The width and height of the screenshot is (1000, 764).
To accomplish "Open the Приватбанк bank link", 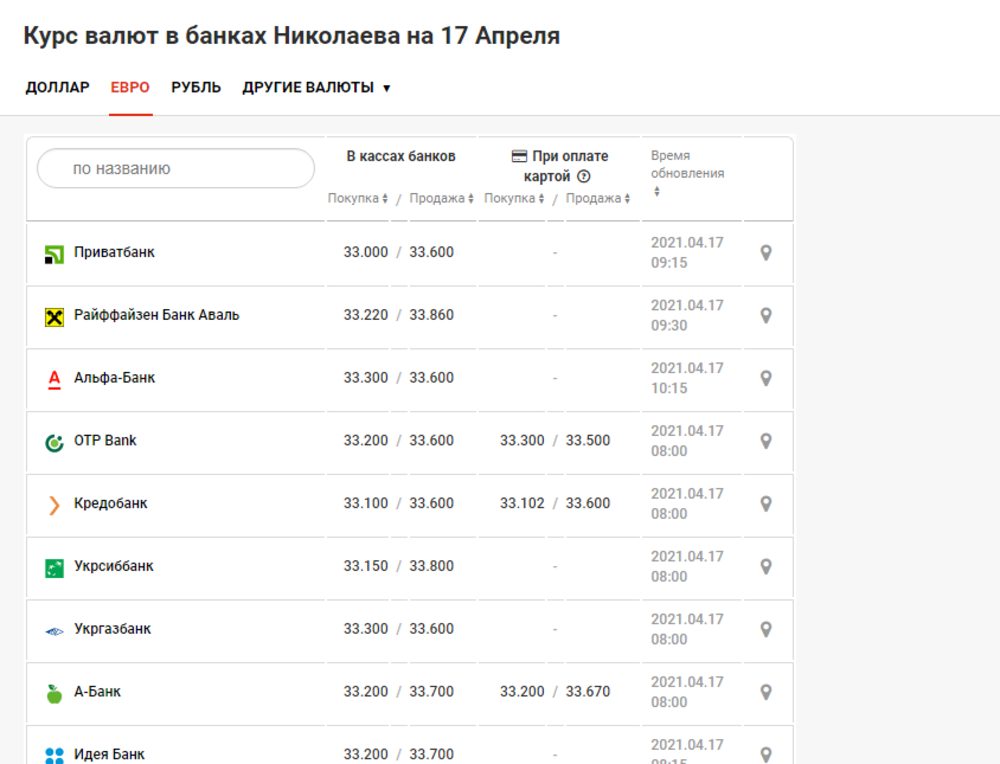I will click(114, 252).
